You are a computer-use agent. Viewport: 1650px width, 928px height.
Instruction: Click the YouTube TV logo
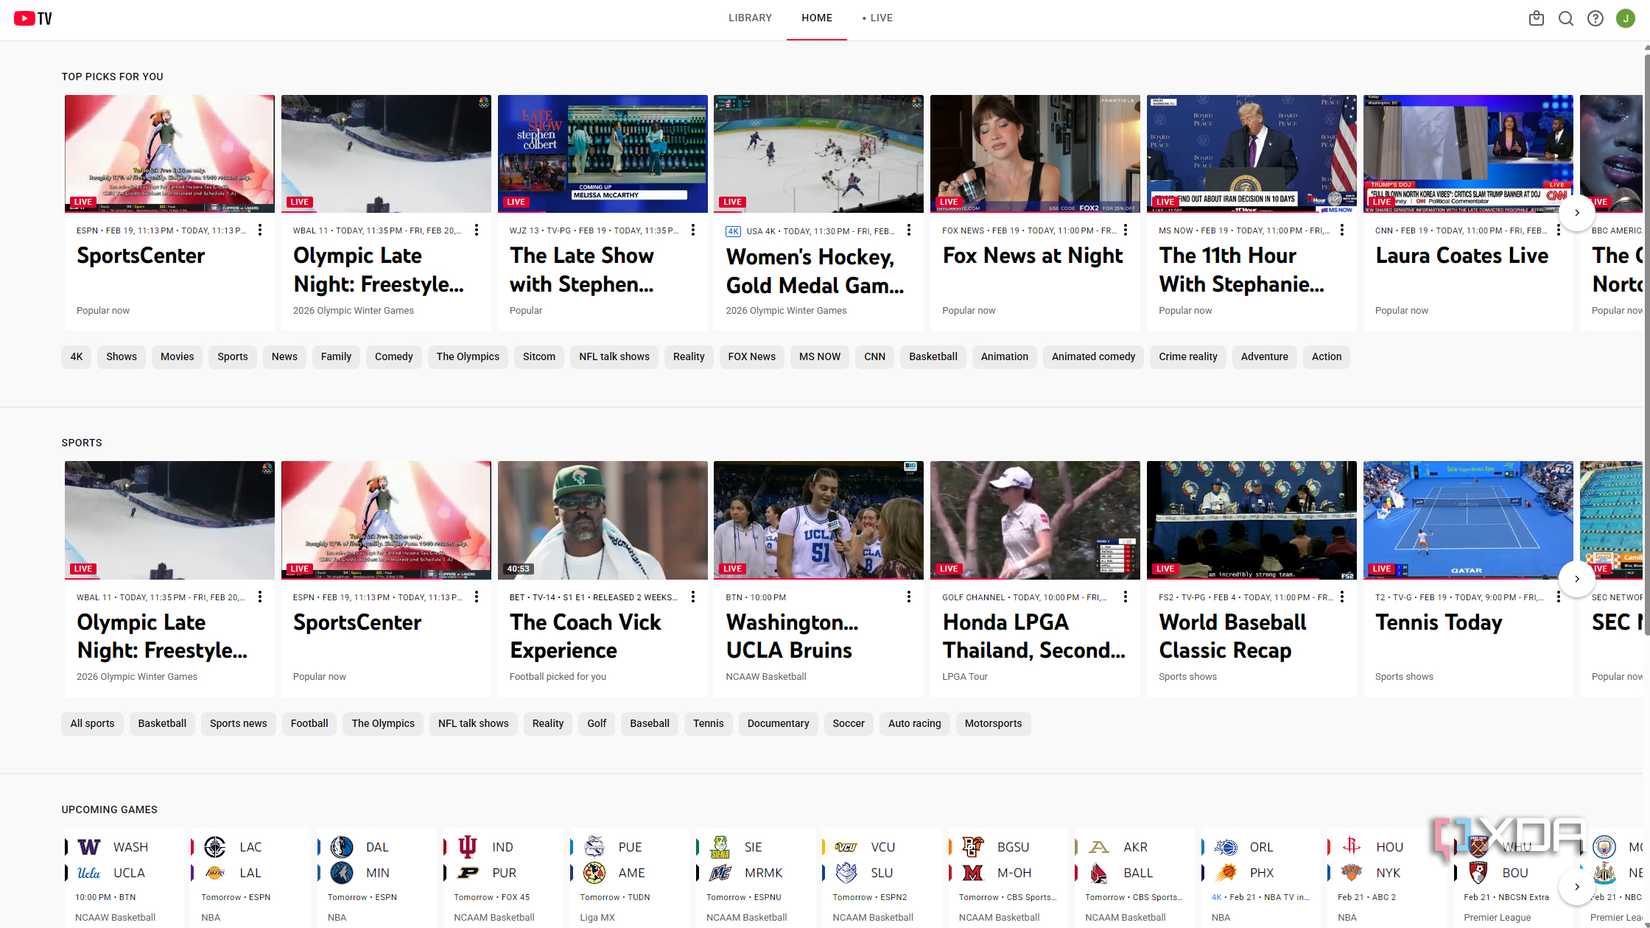33,18
